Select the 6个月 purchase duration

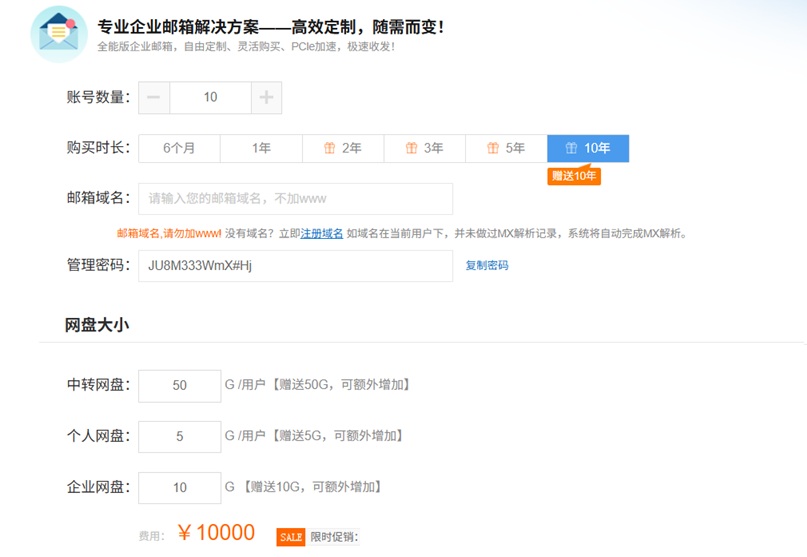click(179, 148)
